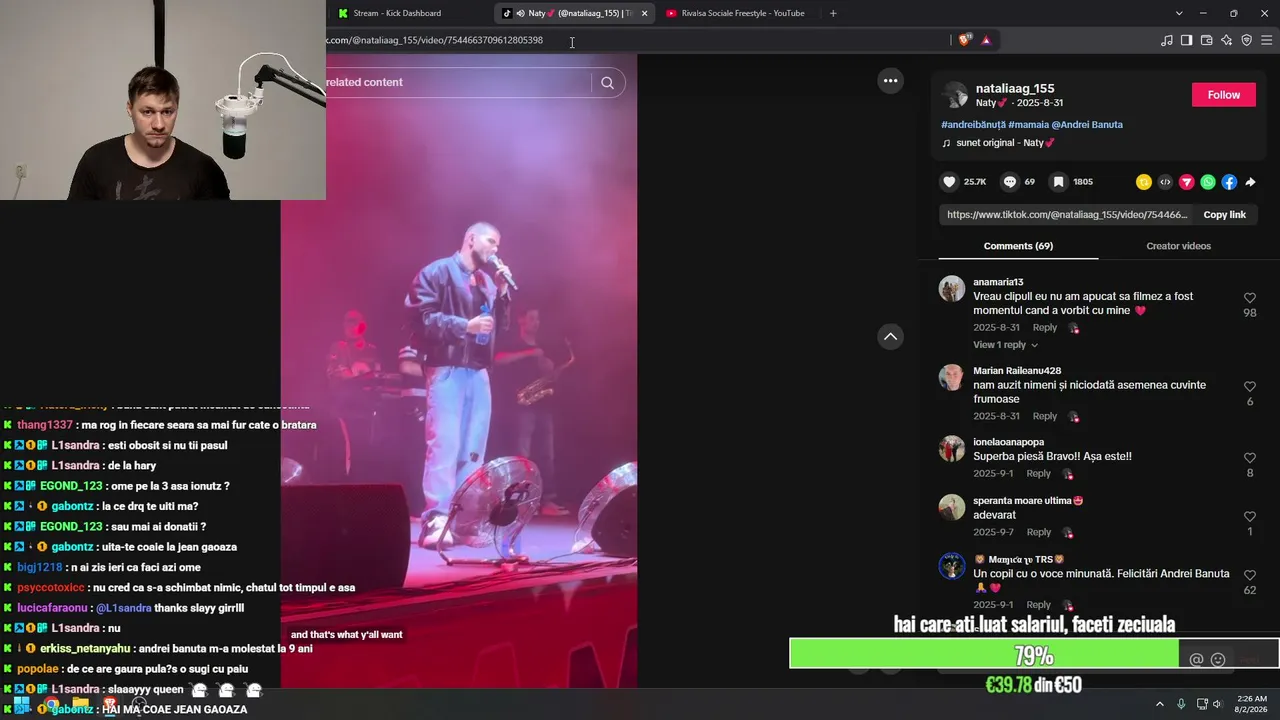Reply to ionelaoanapopa's comment
This screenshot has width=1280, height=720.
click(1039, 474)
